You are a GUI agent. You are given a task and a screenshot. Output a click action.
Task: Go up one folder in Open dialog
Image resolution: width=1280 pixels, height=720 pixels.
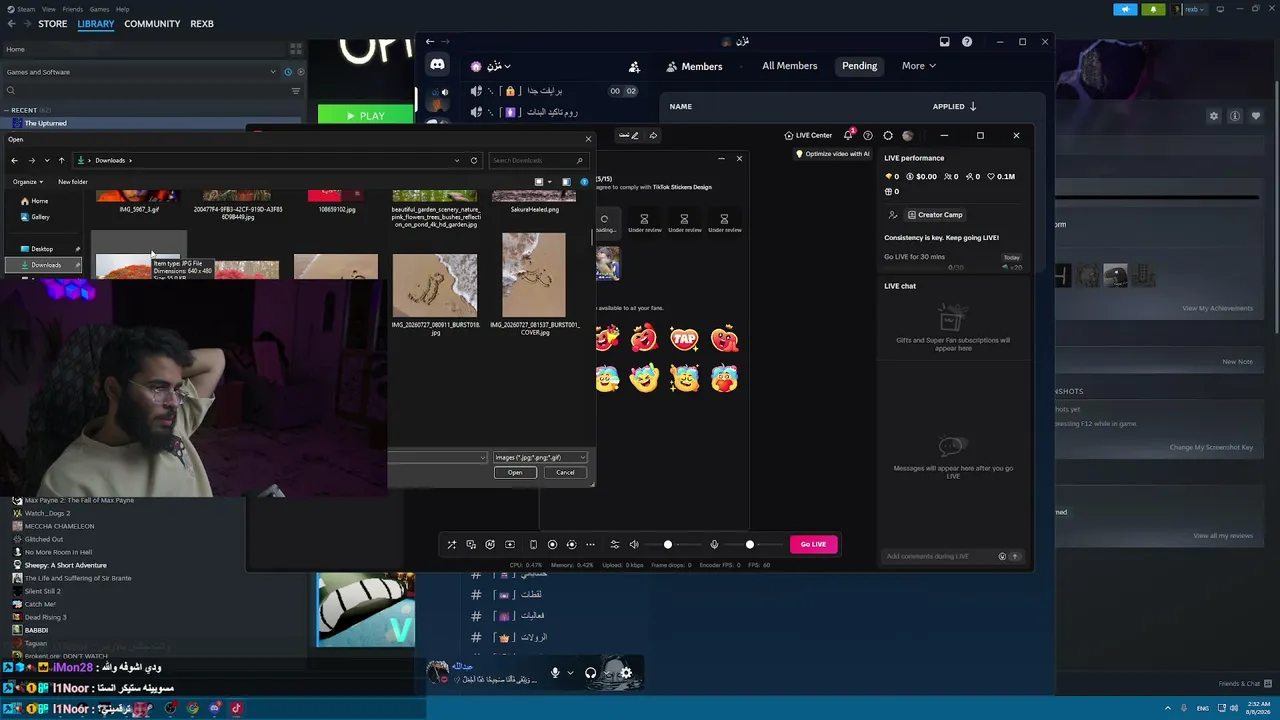tap(61, 160)
